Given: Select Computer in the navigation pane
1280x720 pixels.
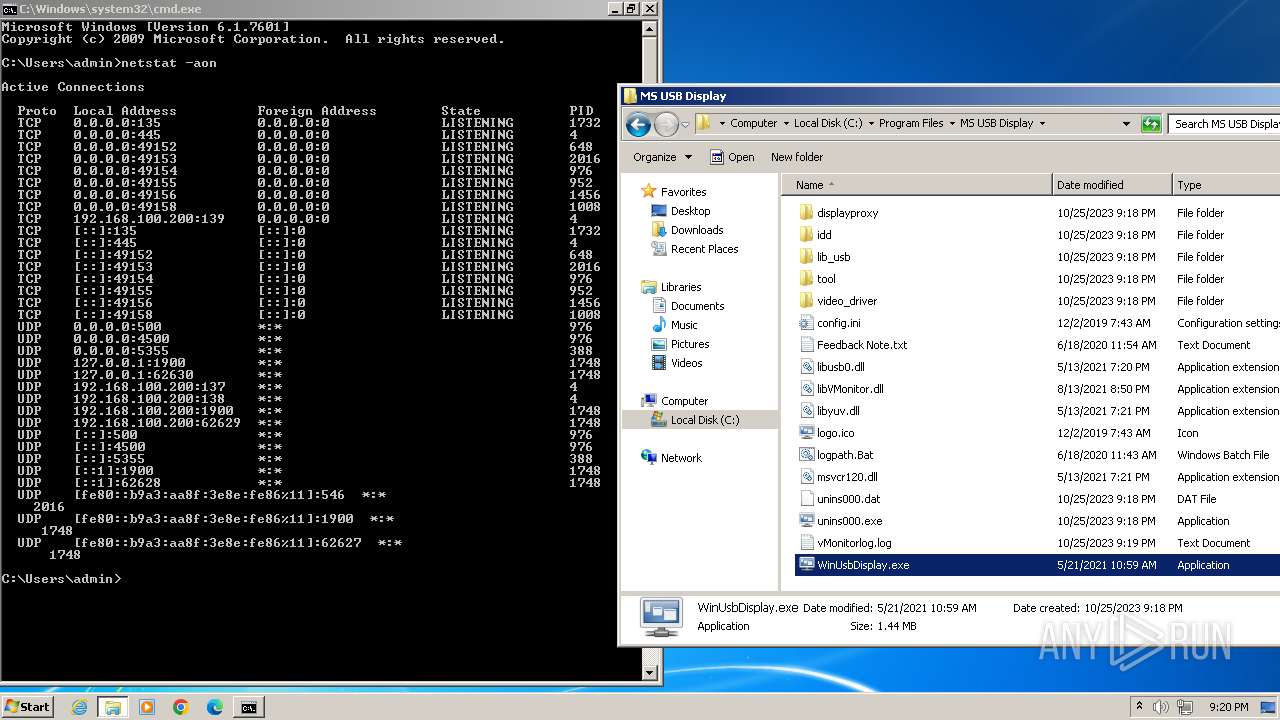Looking at the screenshot, I should pyautogui.click(x=684, y=401).
